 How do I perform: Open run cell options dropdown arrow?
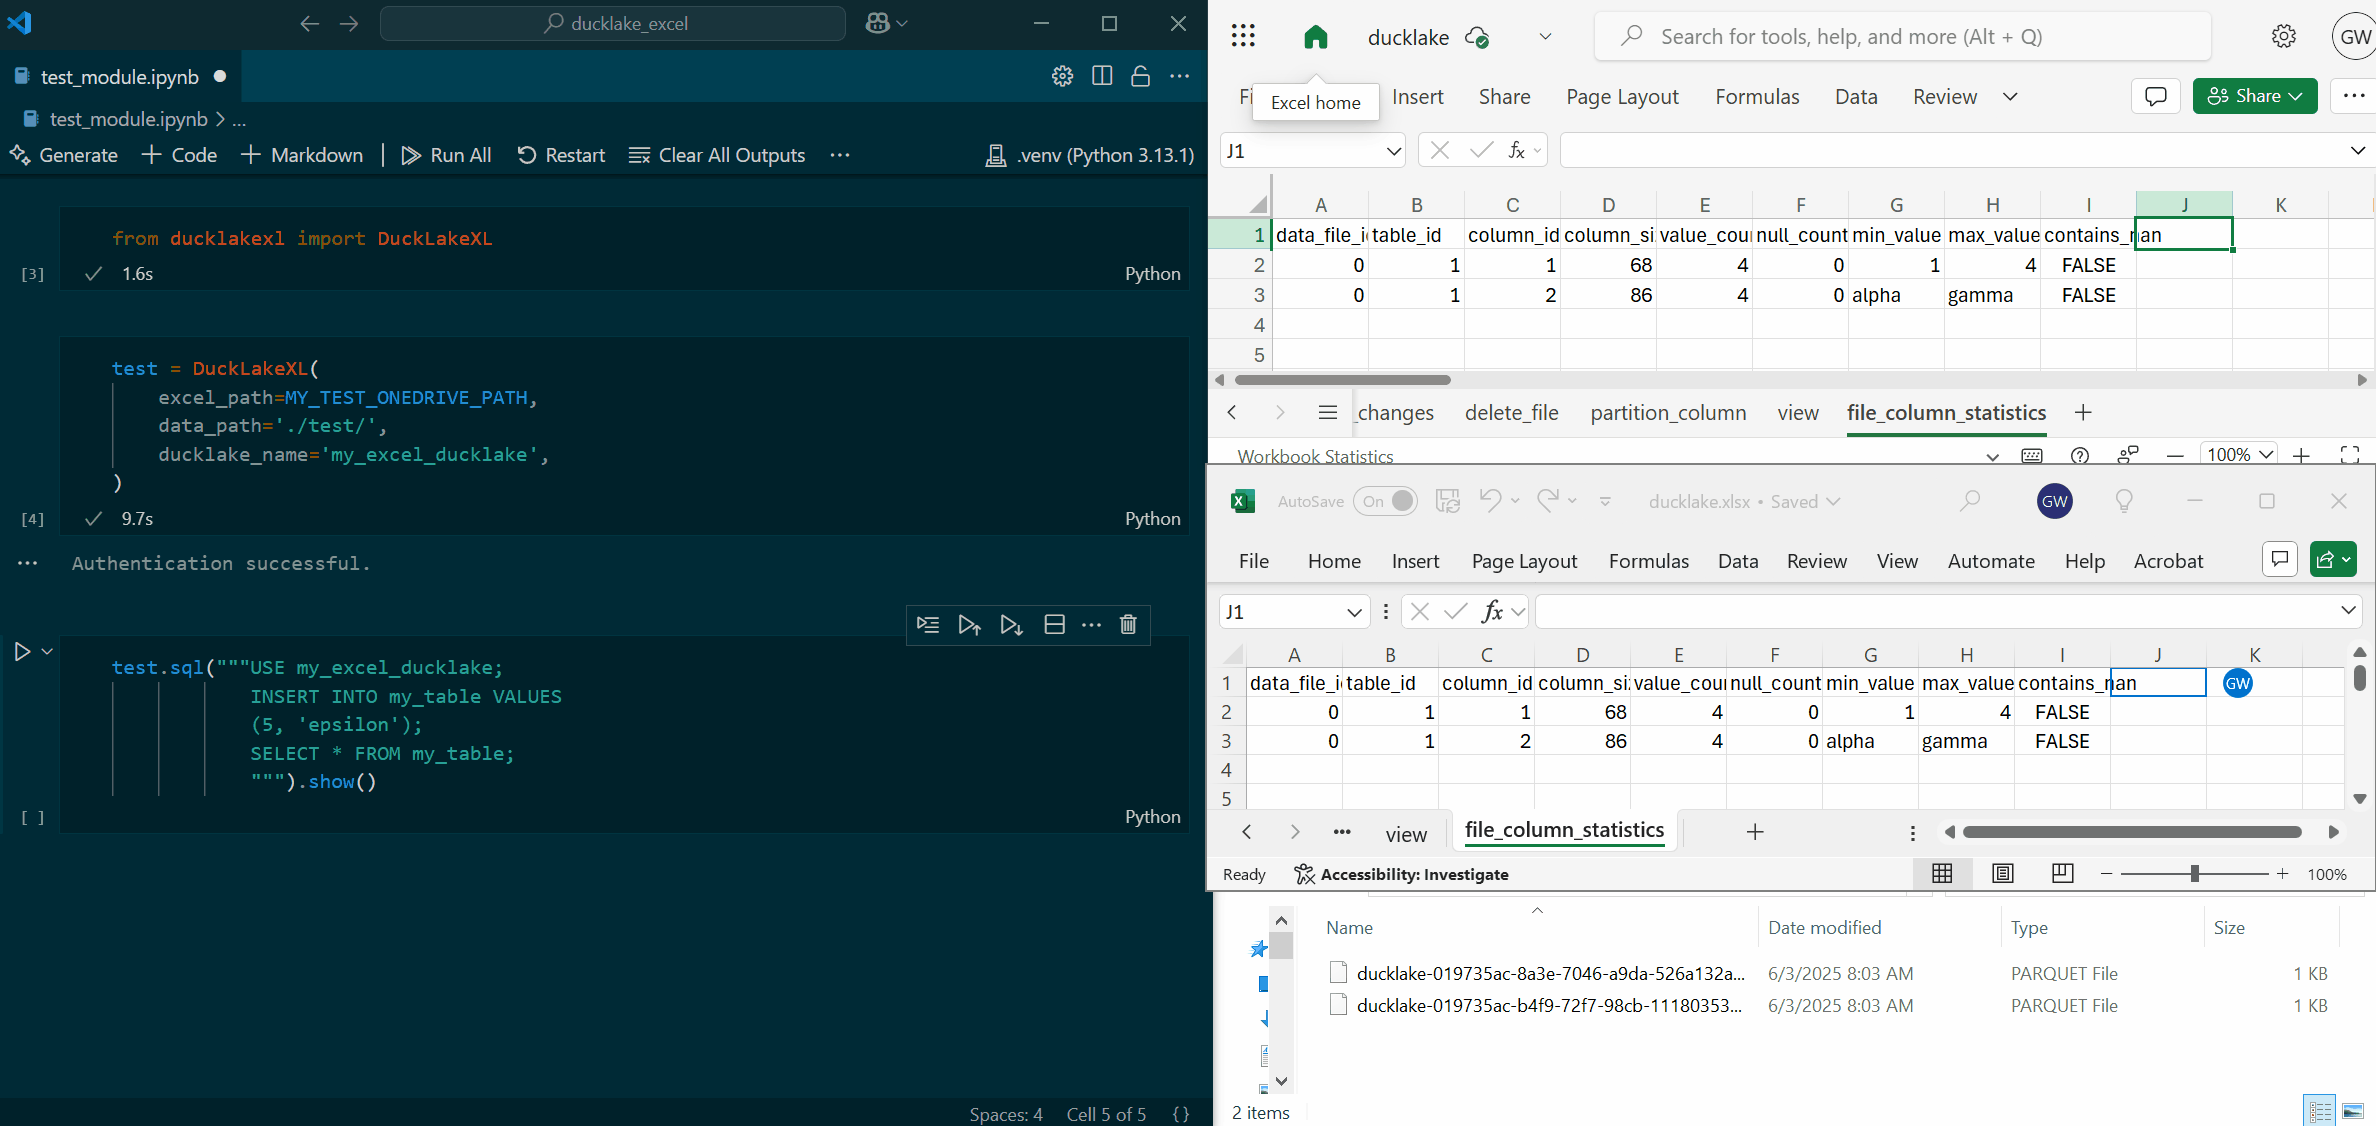pos(47,652)
